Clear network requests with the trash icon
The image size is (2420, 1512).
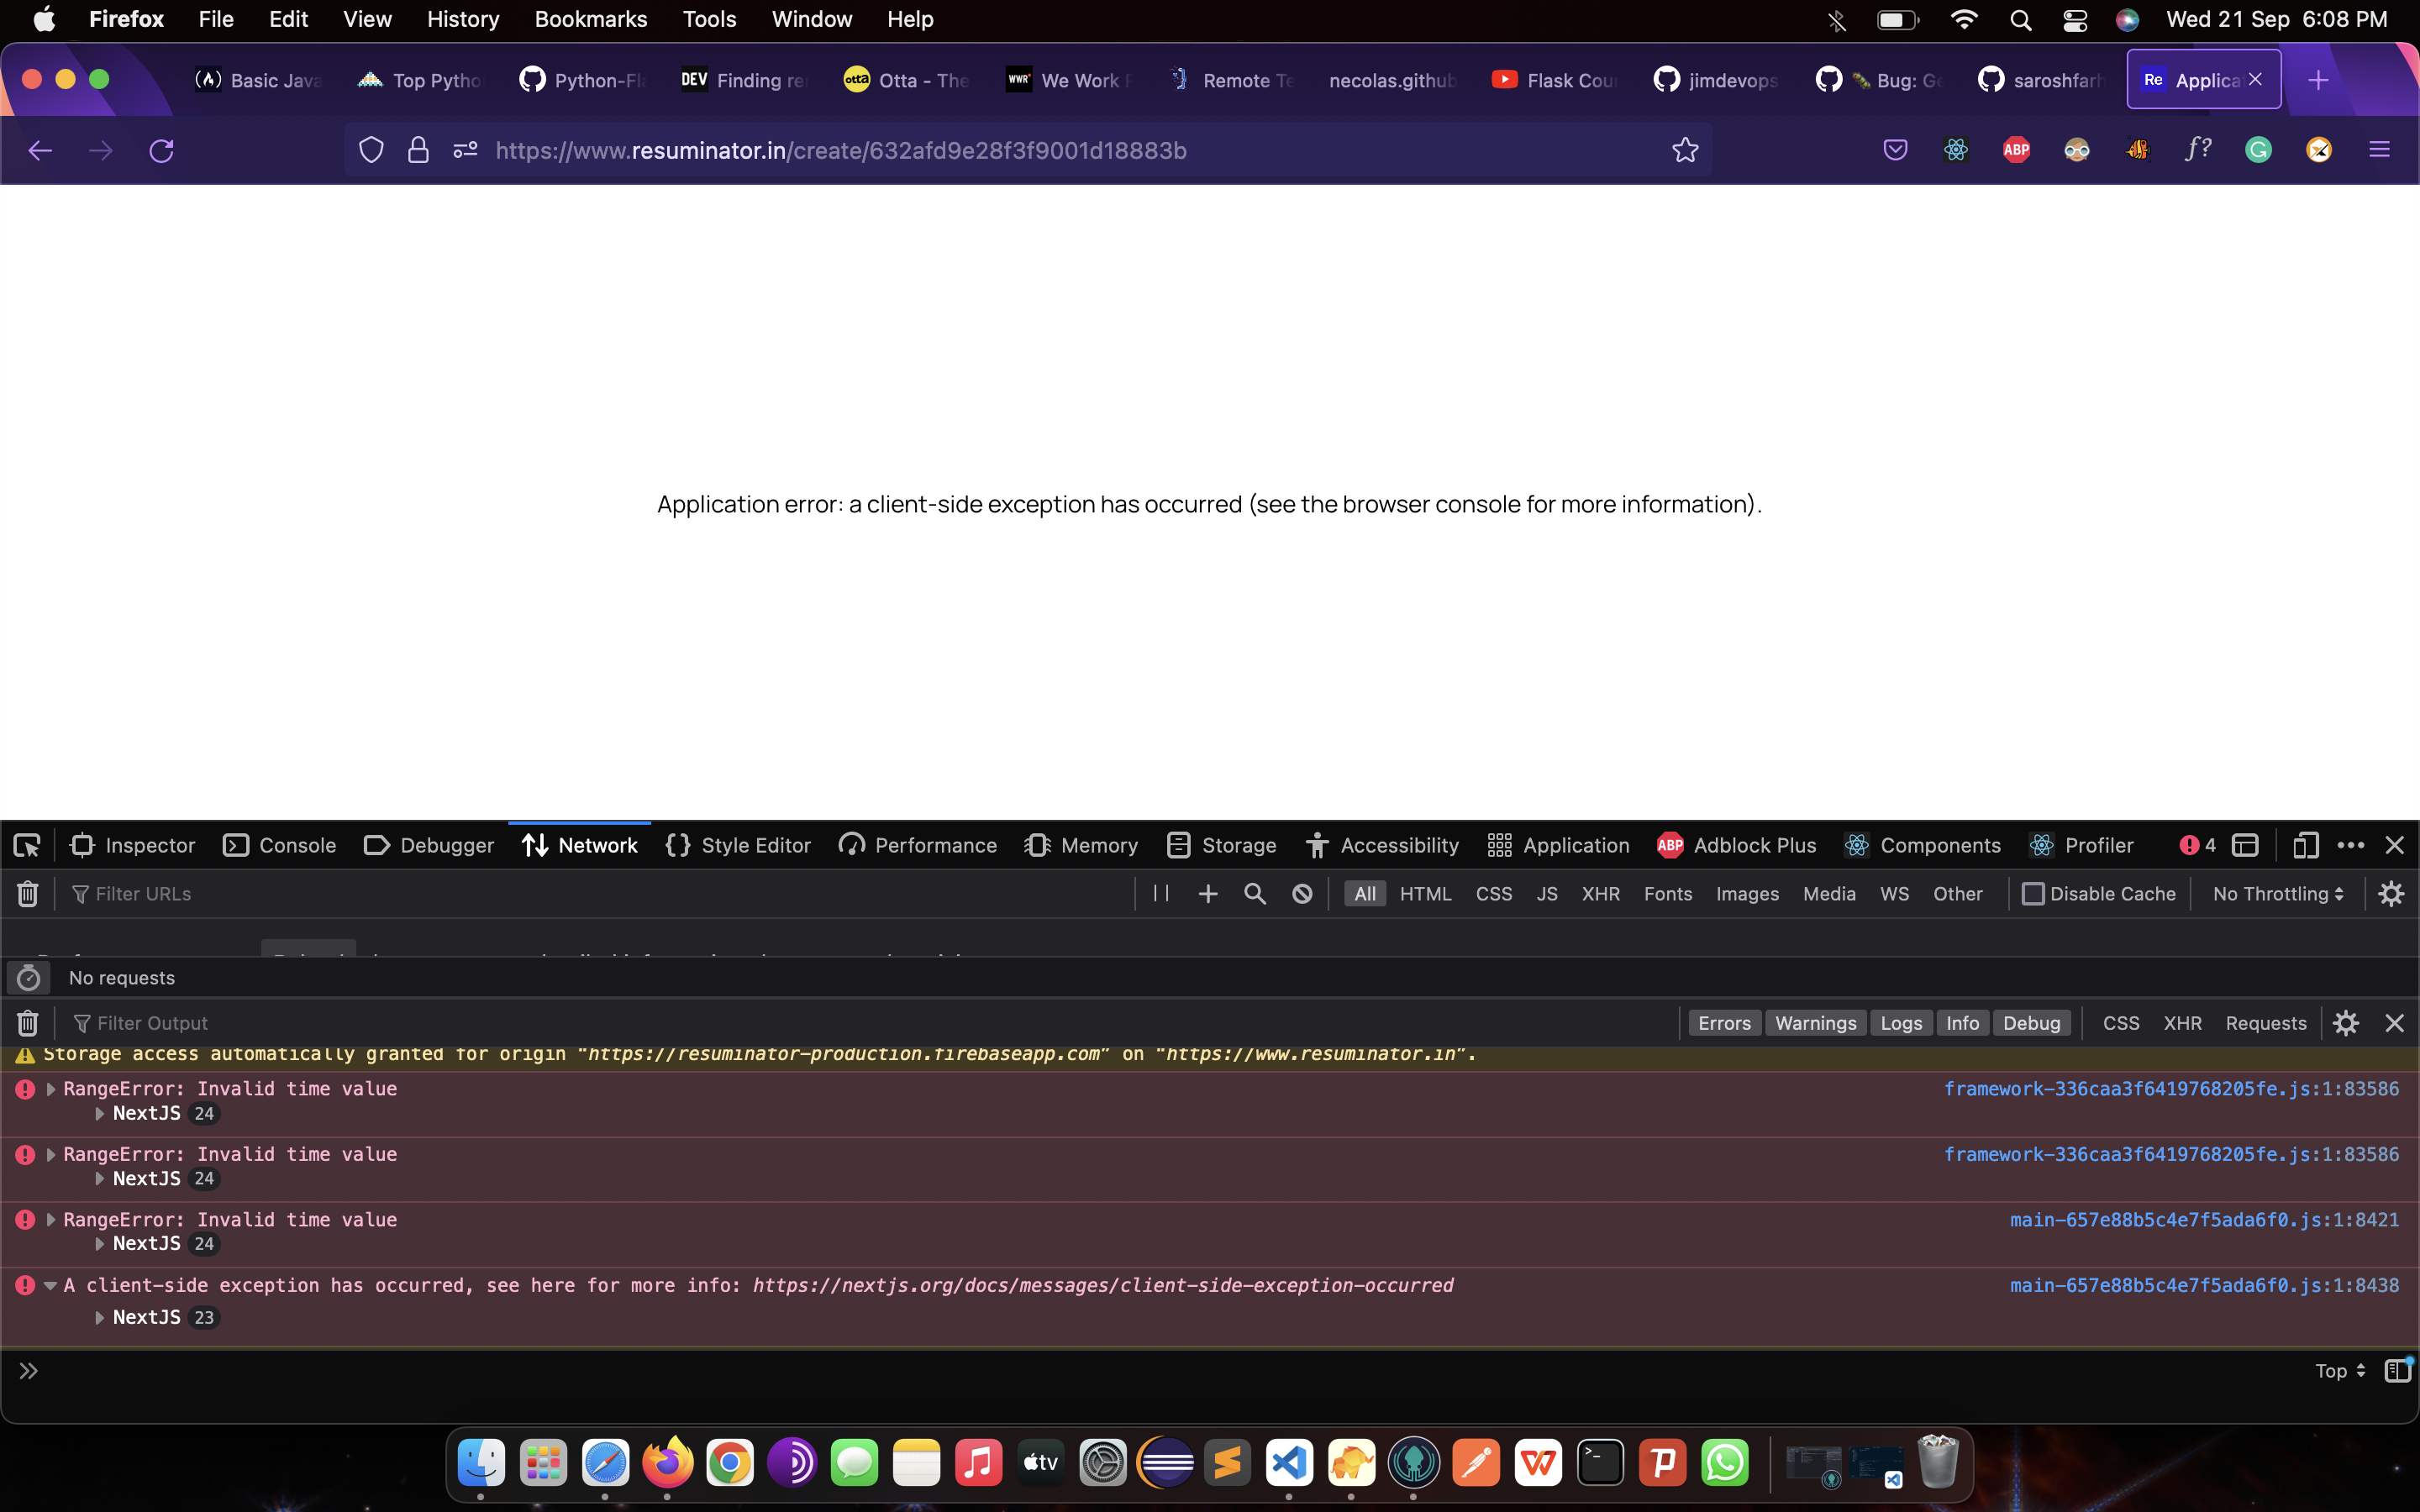point(27,894)
